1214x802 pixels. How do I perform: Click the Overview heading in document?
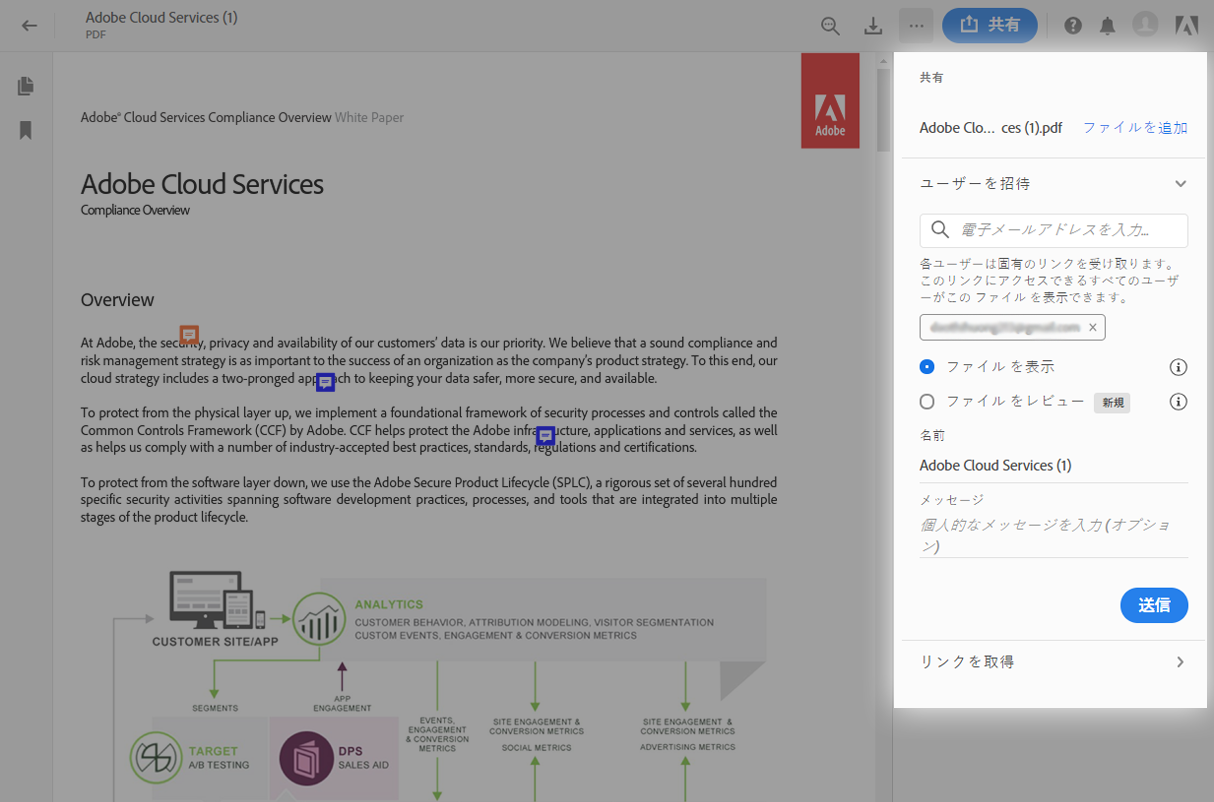[118, 300]
